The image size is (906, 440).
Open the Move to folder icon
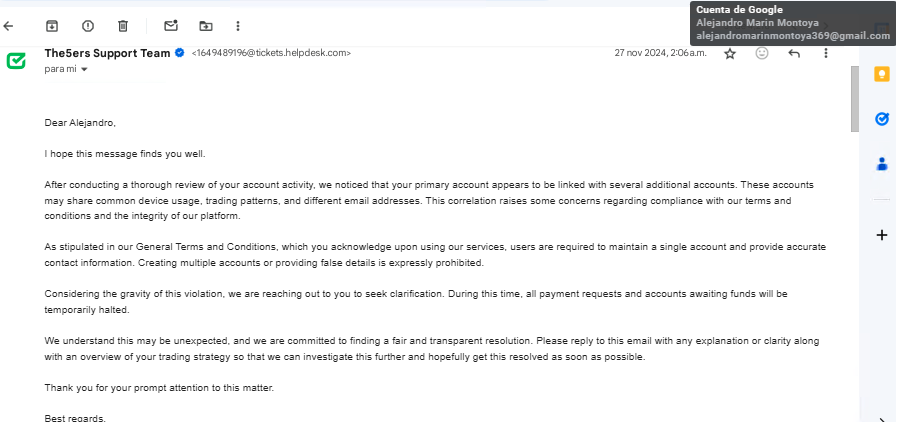205,25
